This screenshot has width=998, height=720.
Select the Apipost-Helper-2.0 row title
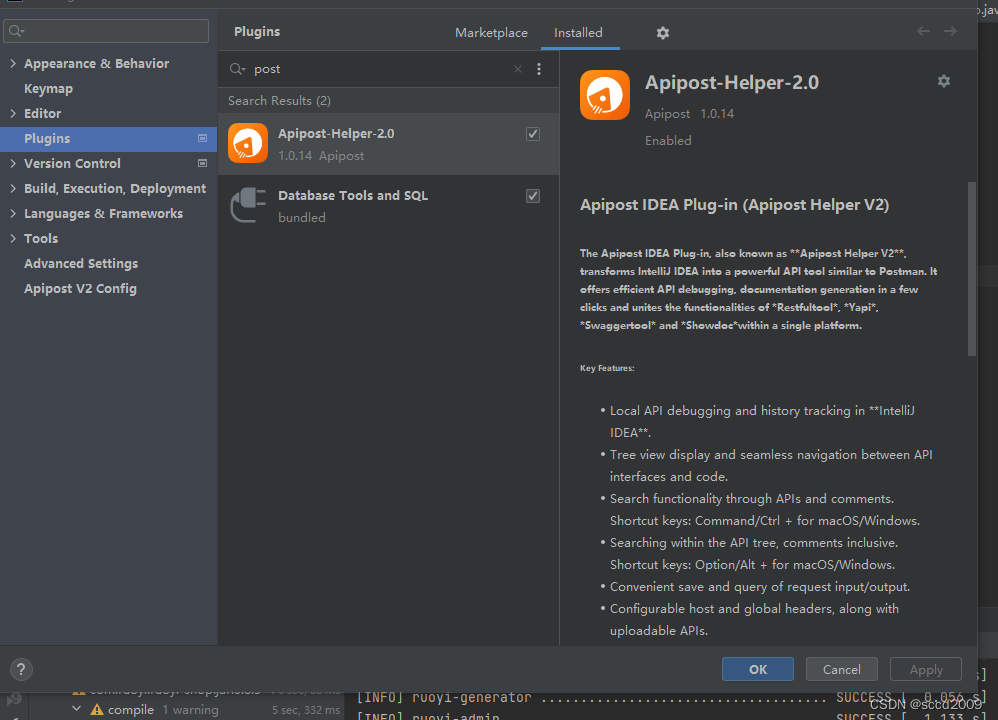336,134
